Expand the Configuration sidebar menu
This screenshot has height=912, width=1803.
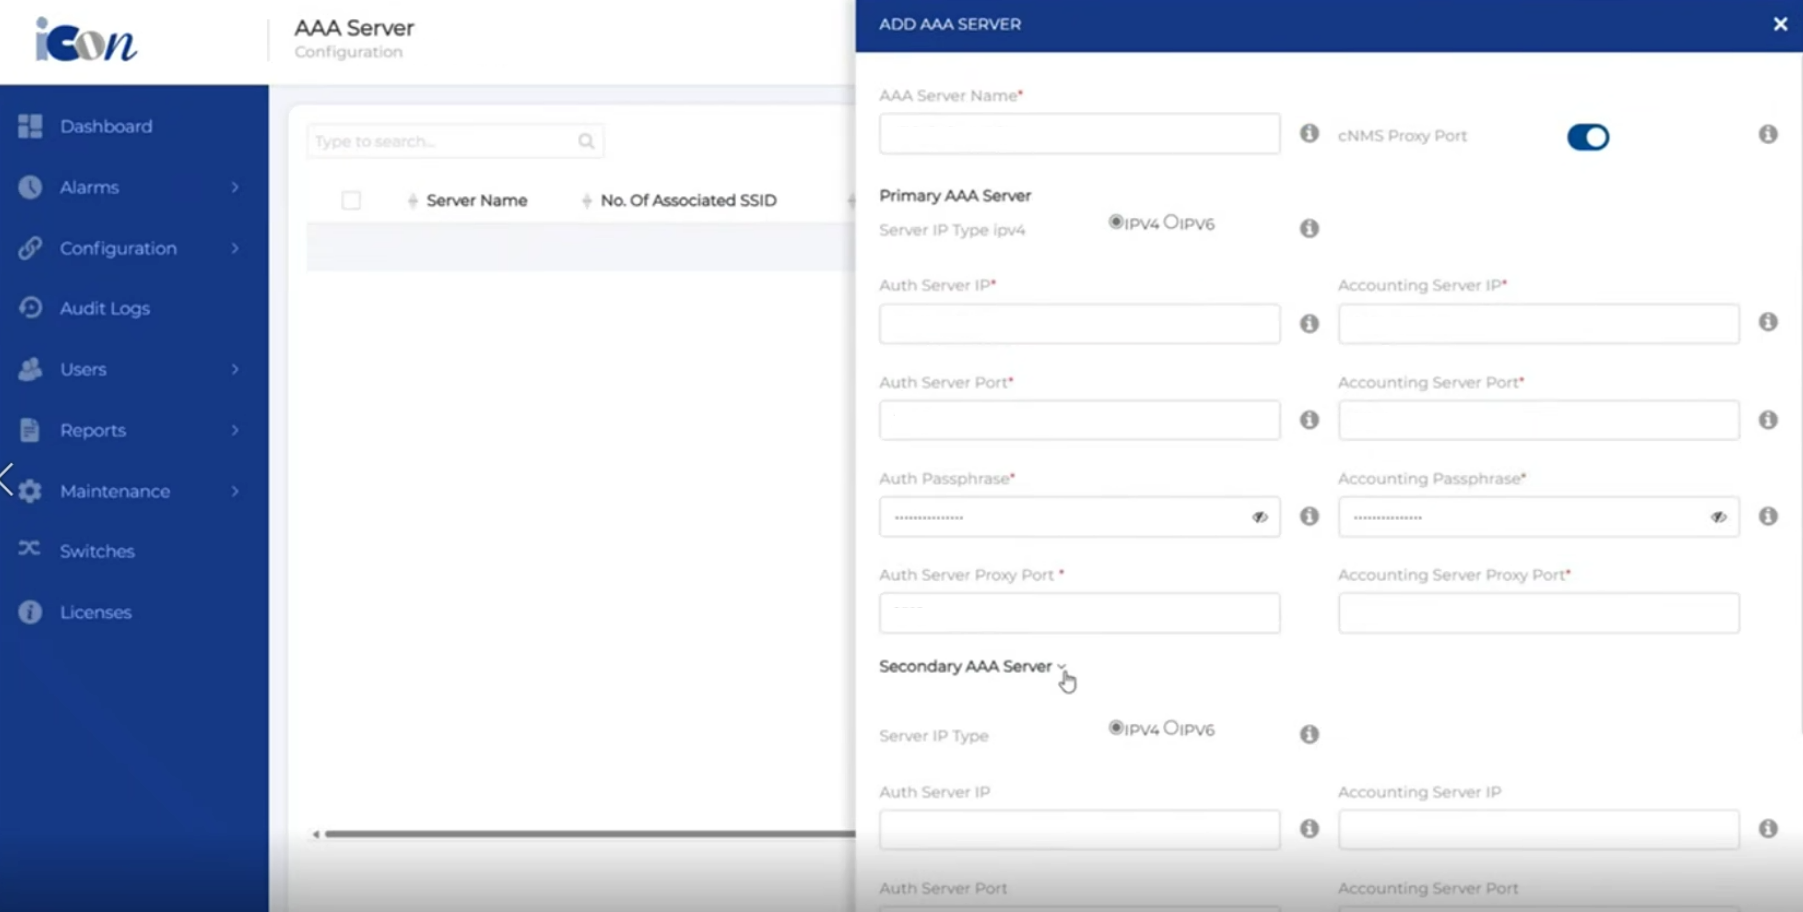(118, 248)
